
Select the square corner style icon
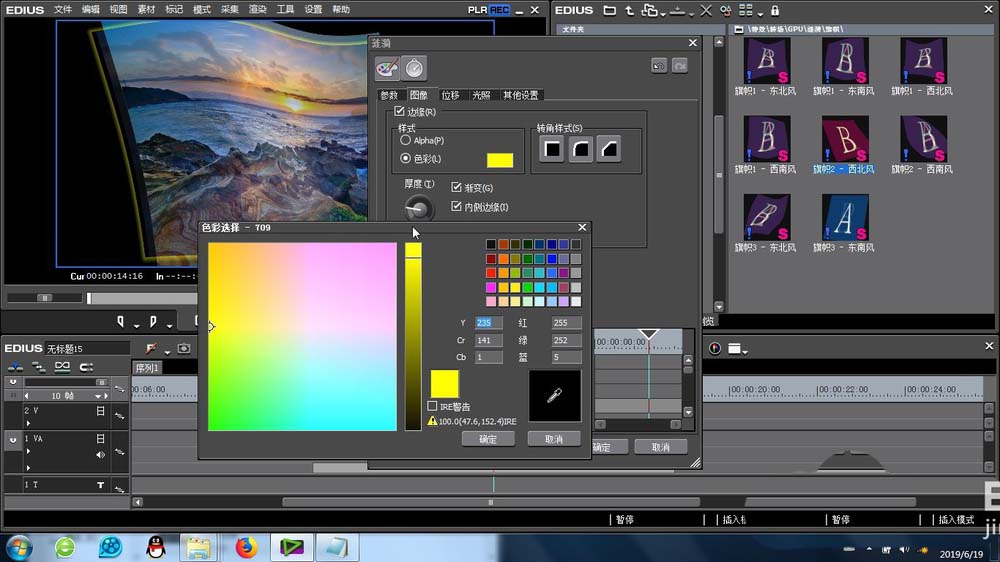(551, 150)
